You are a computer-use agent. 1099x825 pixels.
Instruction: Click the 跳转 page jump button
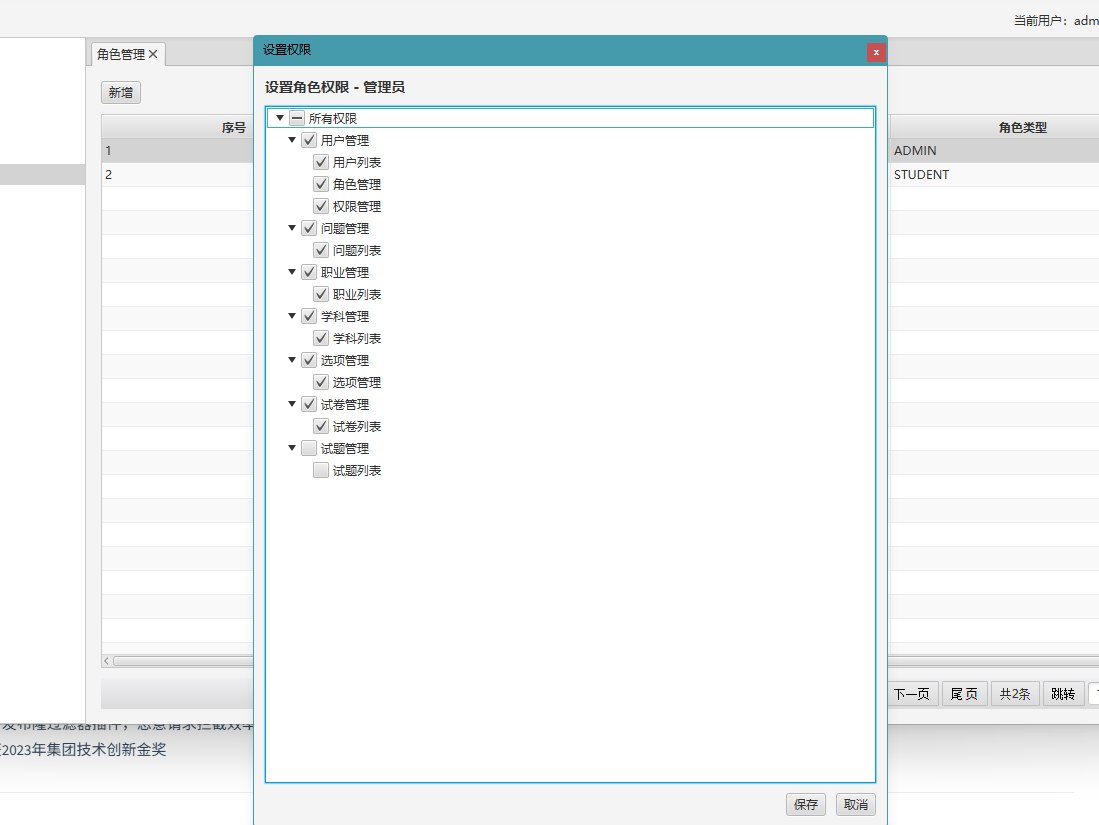1063,694
